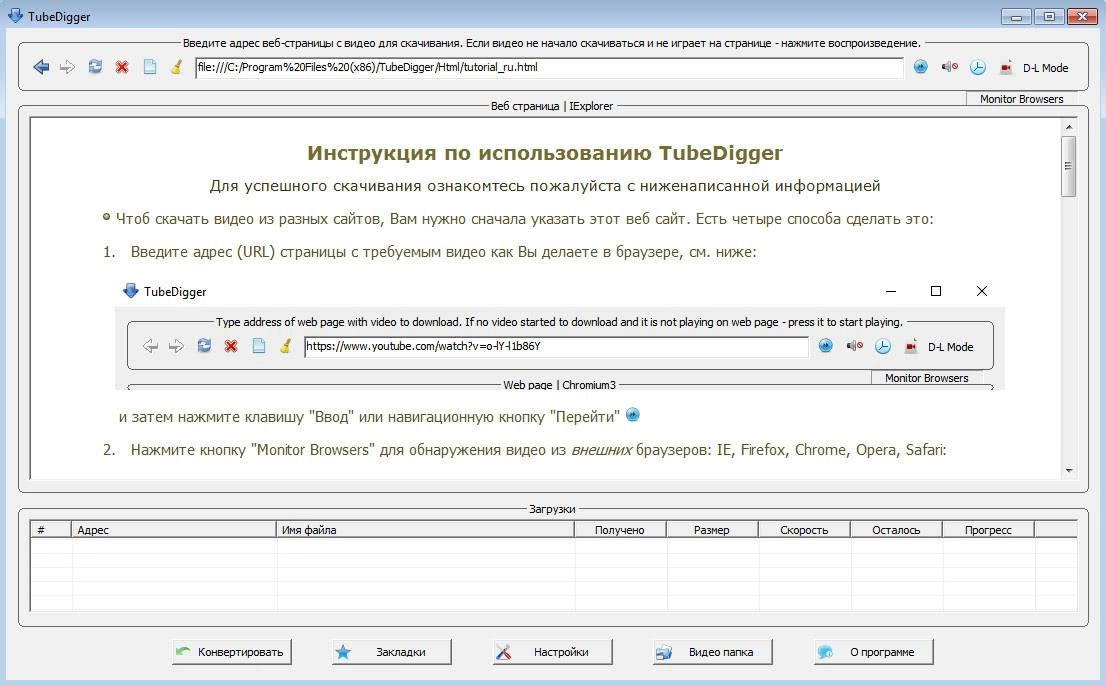Click clock icon in tutorial screenshot
Screen dimensions: 1106x686
pyautogui.click(x=882, y=346)
